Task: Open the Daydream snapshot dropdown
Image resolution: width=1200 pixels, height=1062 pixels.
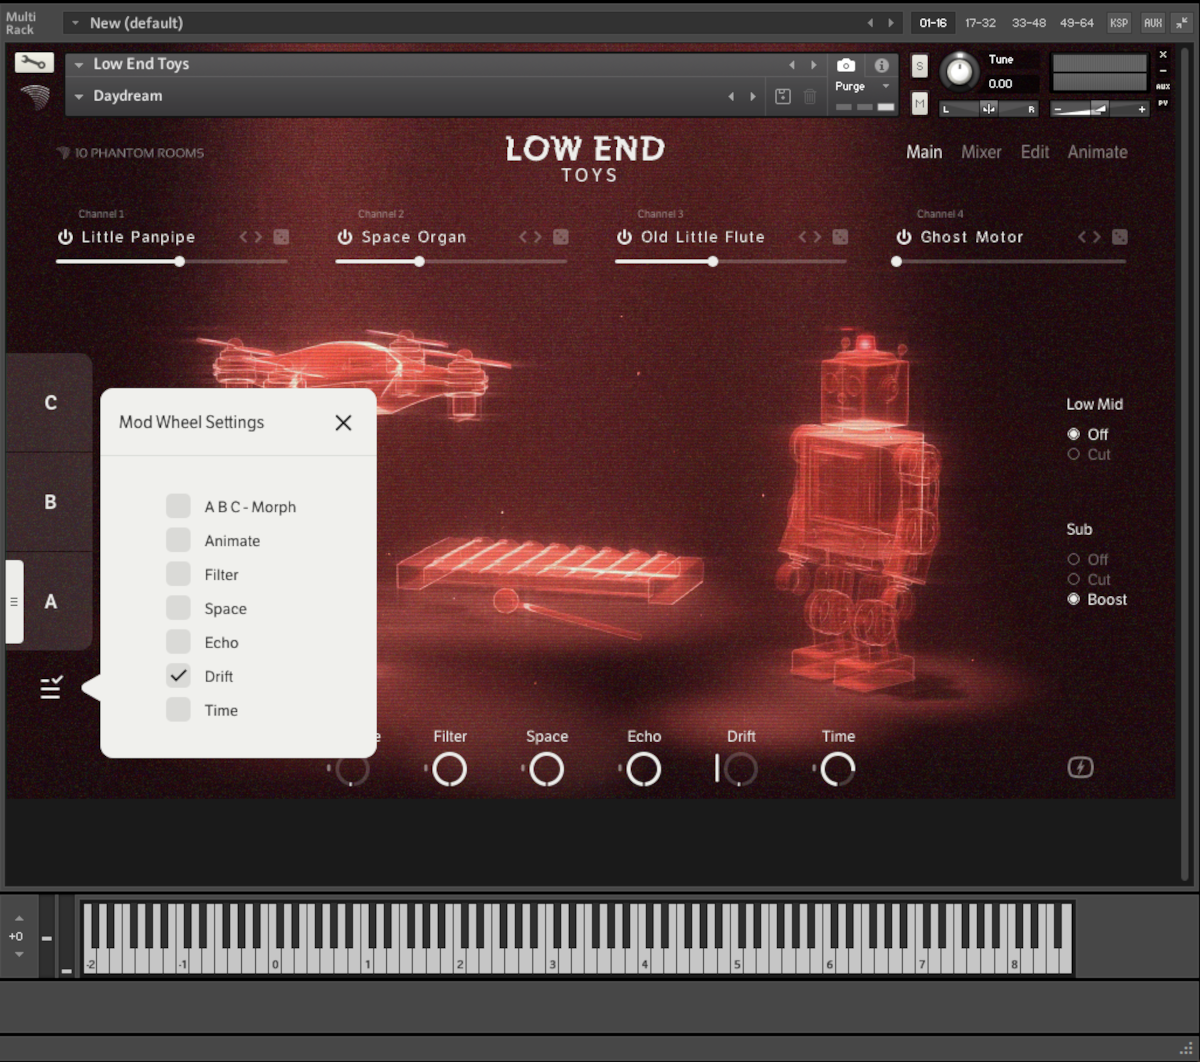Action: (79, 96)
